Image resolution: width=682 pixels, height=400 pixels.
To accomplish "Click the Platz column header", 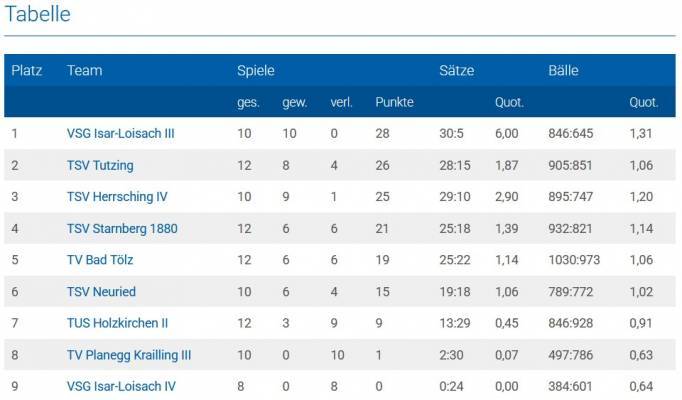I will [x=26, y=71].
